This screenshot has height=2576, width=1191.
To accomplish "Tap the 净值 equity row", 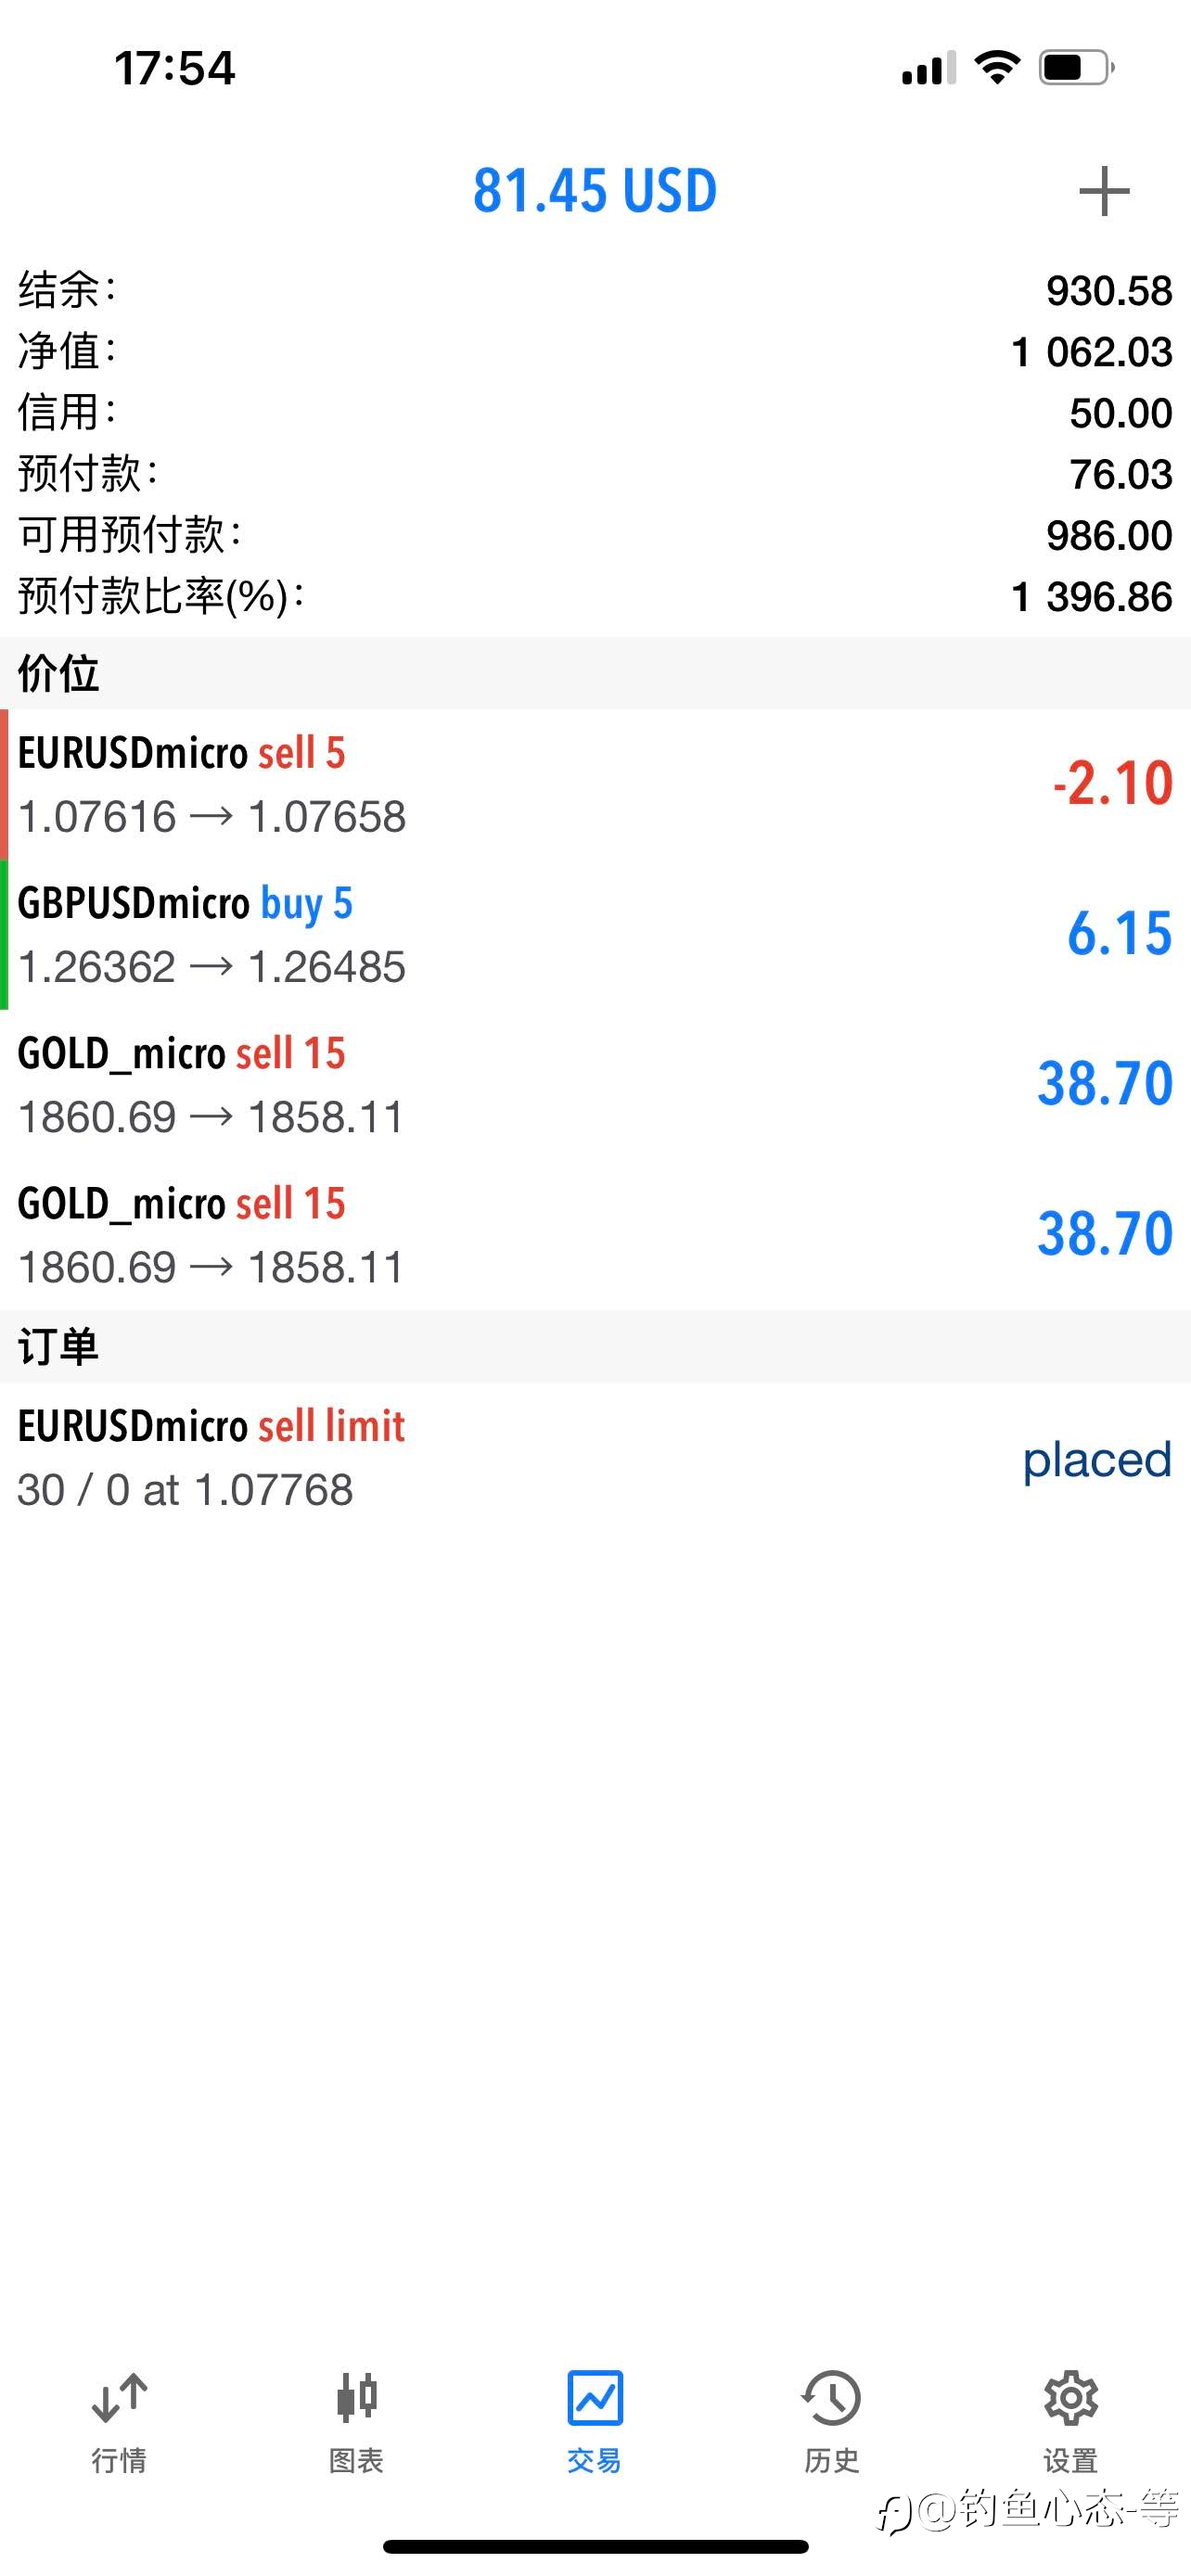I will 595,351.
